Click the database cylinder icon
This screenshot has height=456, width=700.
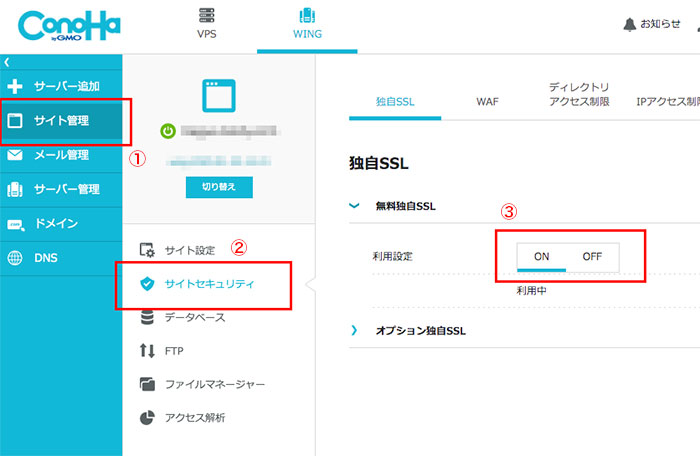click(147, 317)
